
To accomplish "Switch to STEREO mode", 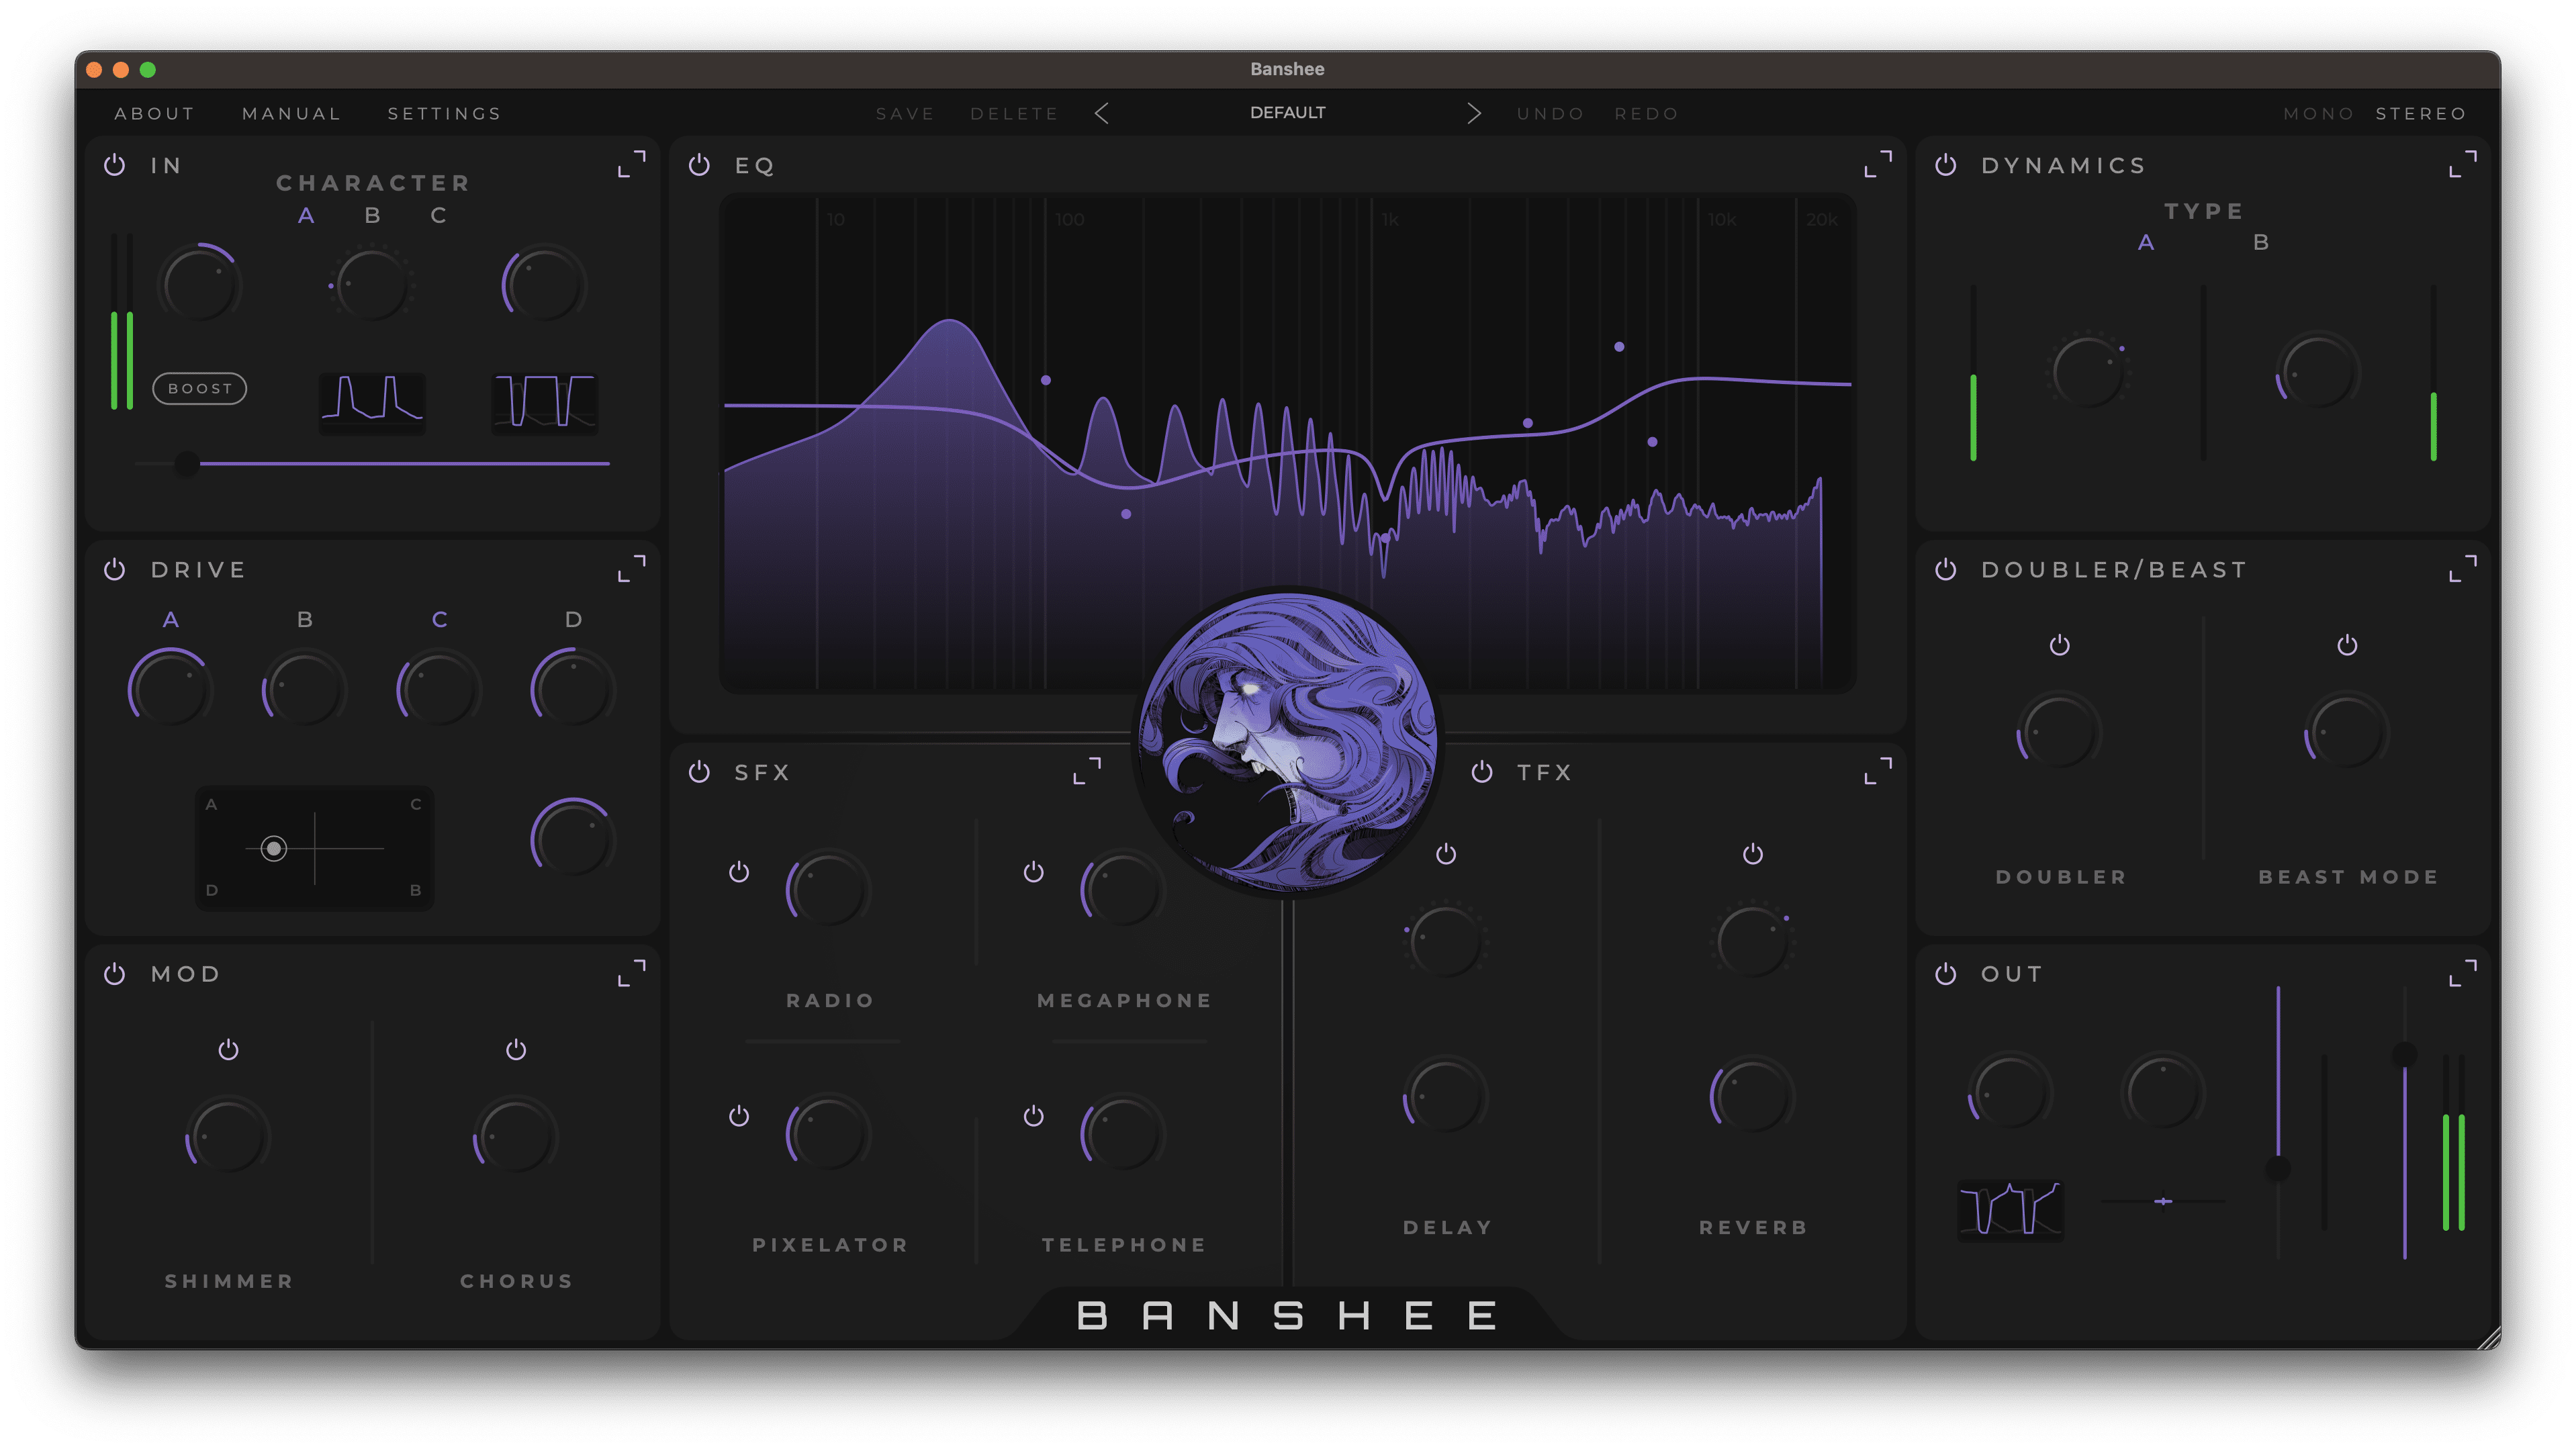I will 2421,114.
